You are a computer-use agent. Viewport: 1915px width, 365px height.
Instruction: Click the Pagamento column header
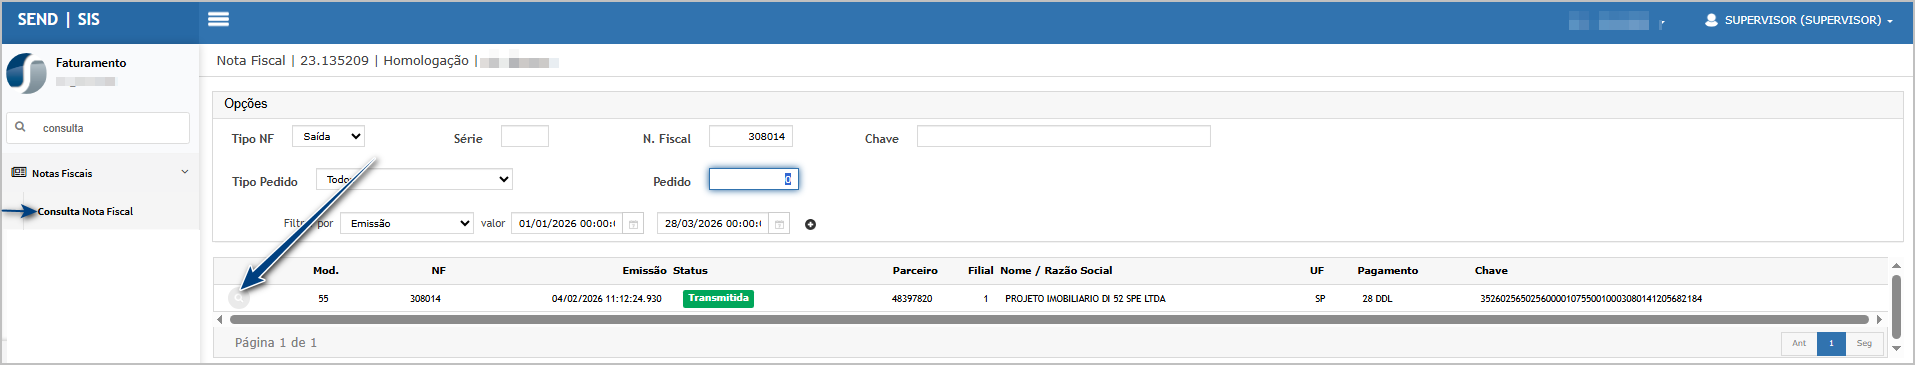pos(1387,270)
